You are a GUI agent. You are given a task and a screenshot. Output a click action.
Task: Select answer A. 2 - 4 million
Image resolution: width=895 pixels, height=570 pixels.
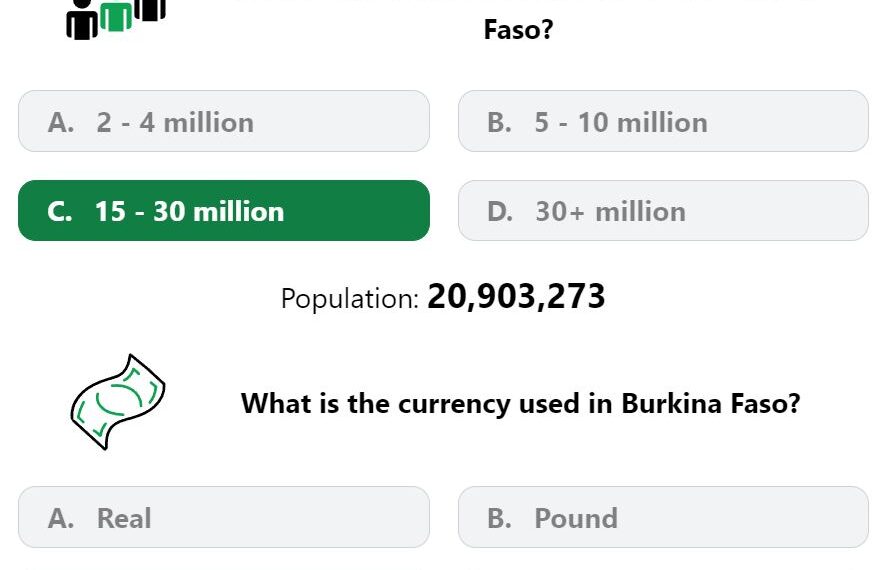click(224, 121)
